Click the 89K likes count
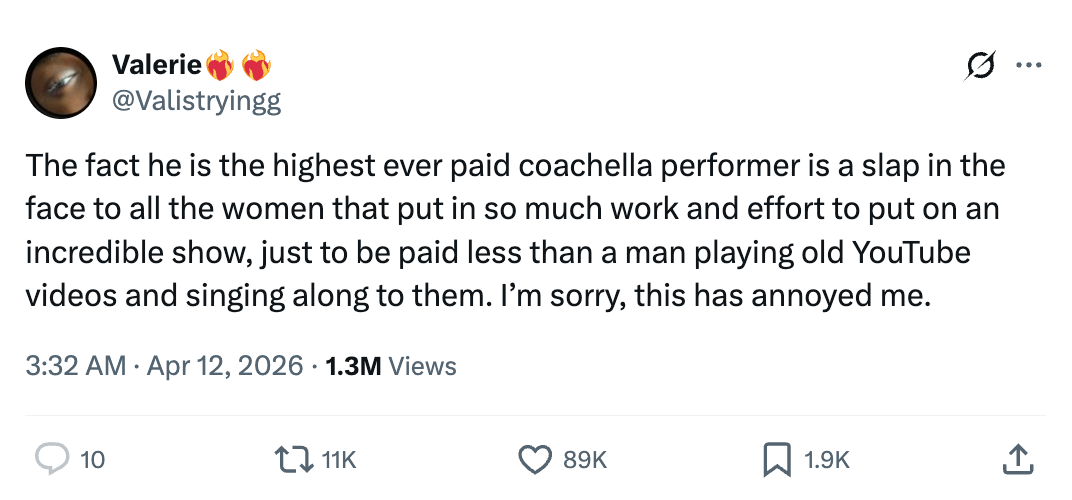 click(586, 460)
